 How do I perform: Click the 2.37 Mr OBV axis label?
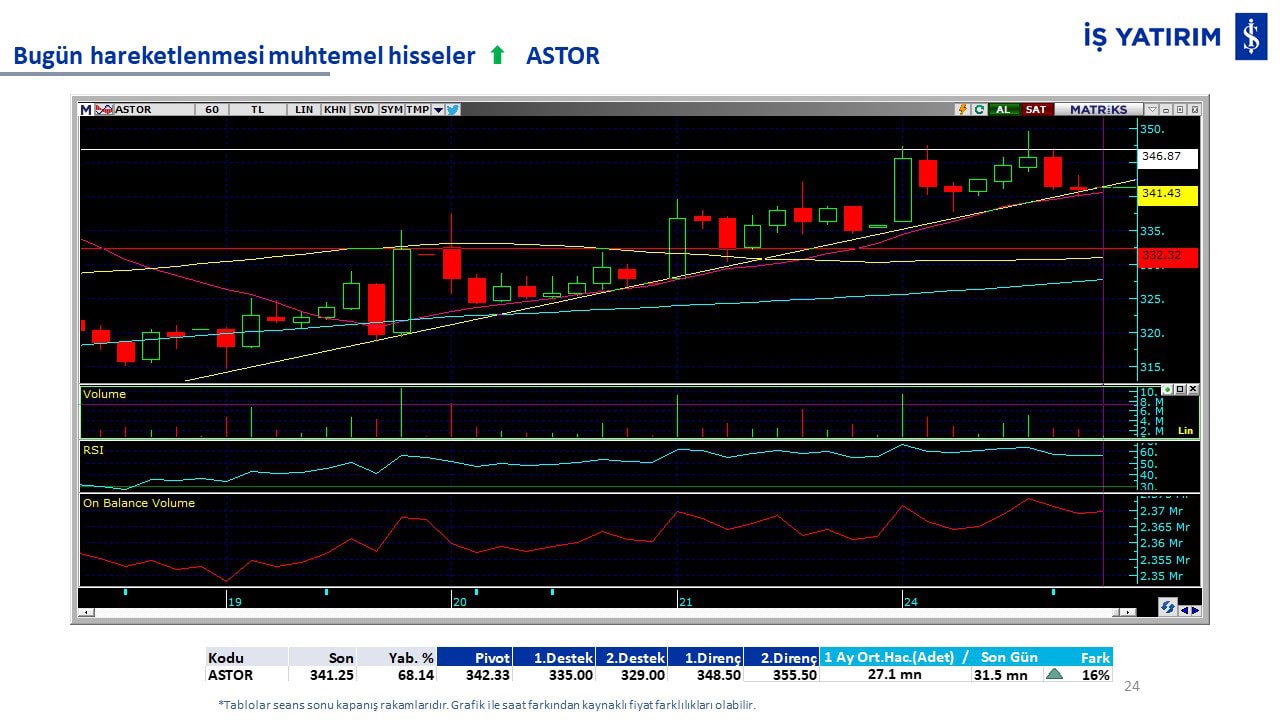coord(1163,511)
